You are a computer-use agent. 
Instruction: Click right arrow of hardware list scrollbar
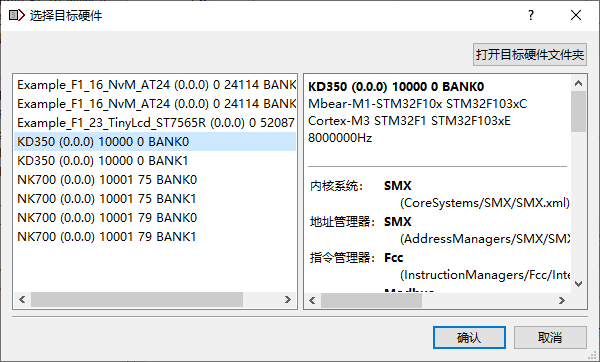pyautogui.click(x=288, y=300)
